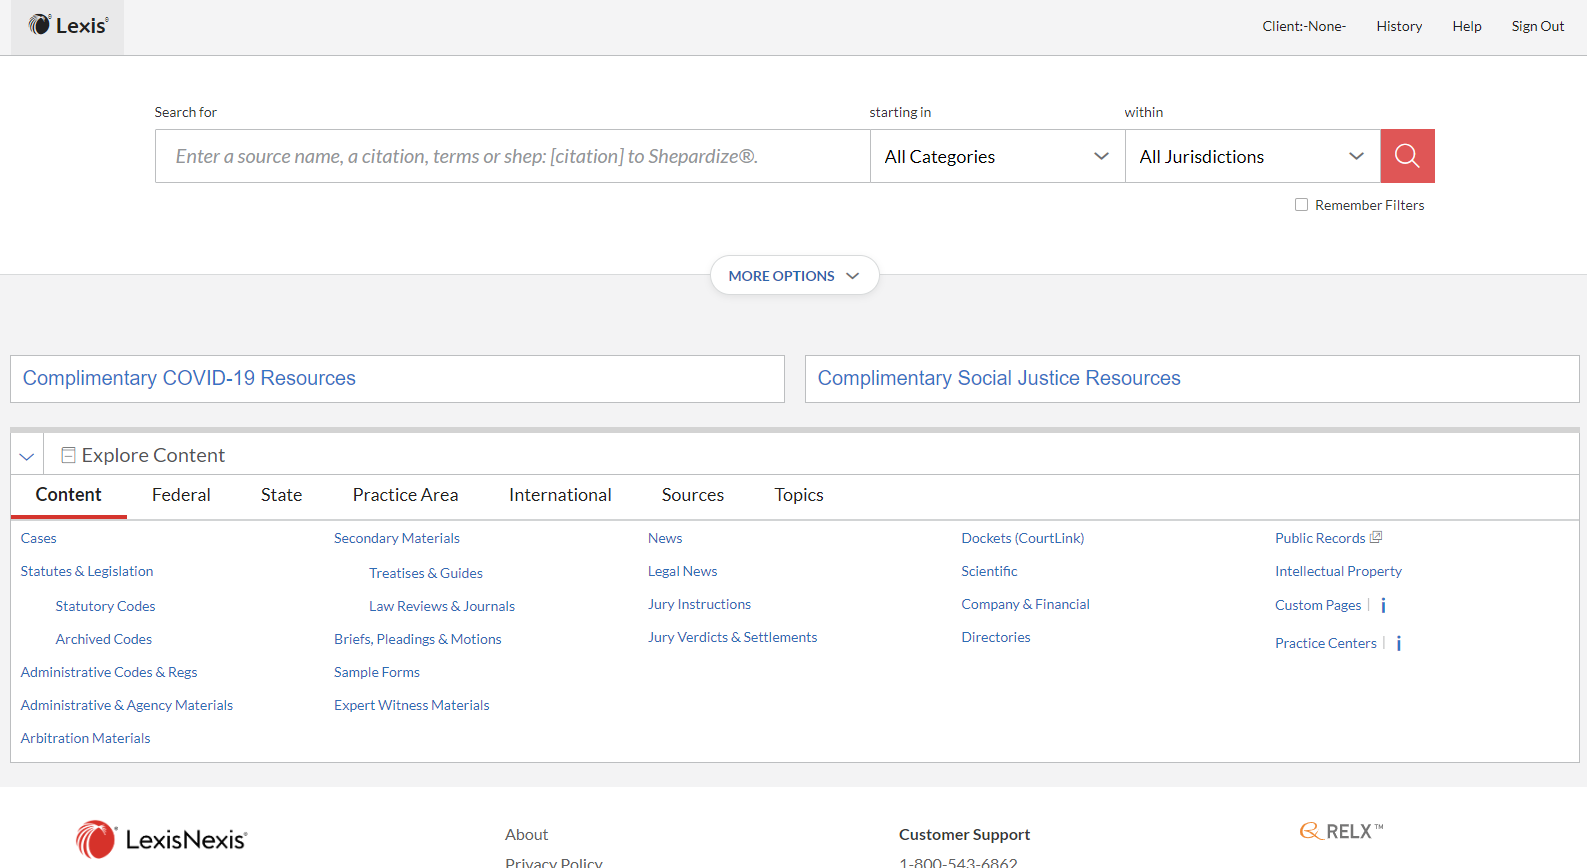Open the Cases link
This screenshot has width=1587, height=868.
tap(39, 538)
